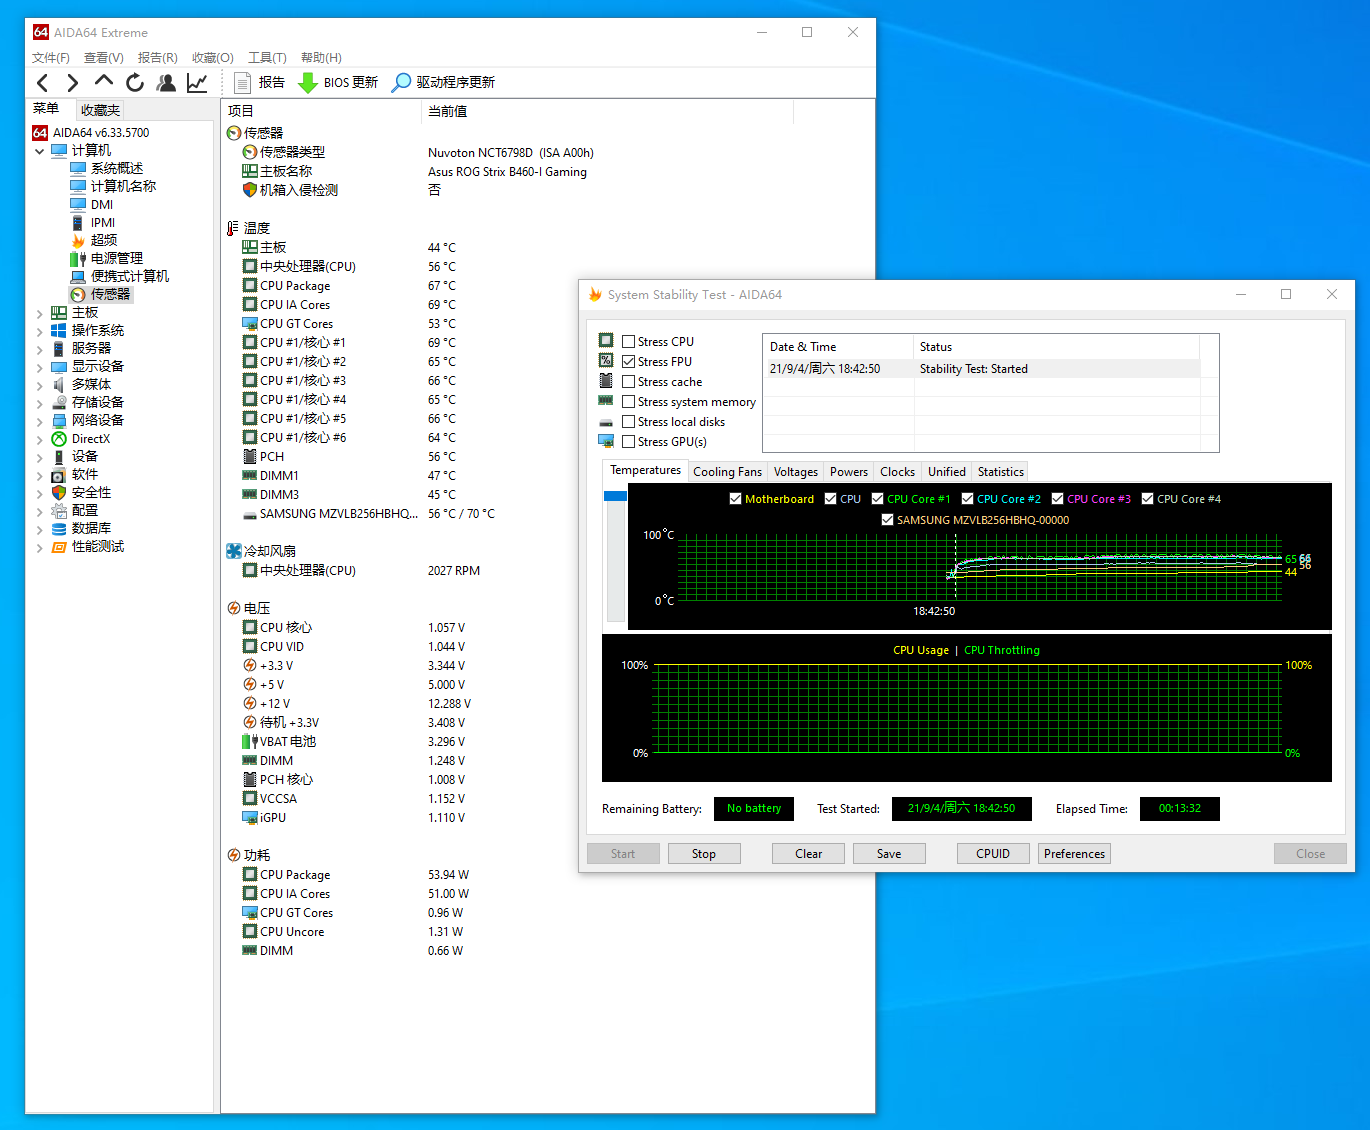Viewport: 1370px width, 1130px height.
Task: Enable the Stress CPU checkbox
Action: [628, 341]
